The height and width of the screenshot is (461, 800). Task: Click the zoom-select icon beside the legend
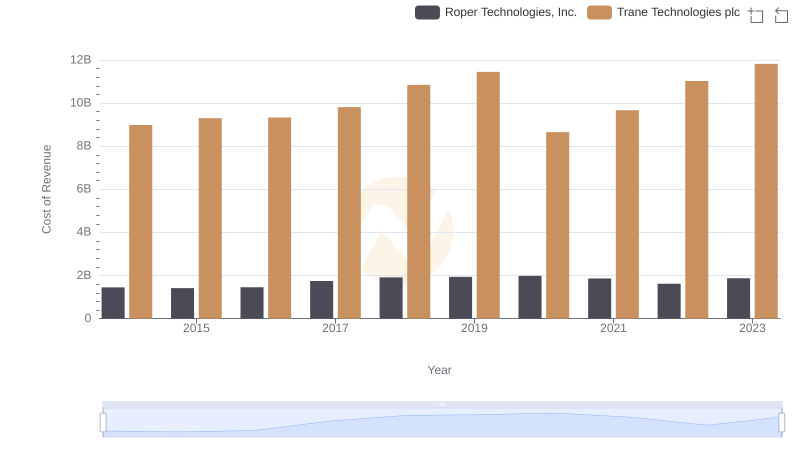[x=756, y=15]
